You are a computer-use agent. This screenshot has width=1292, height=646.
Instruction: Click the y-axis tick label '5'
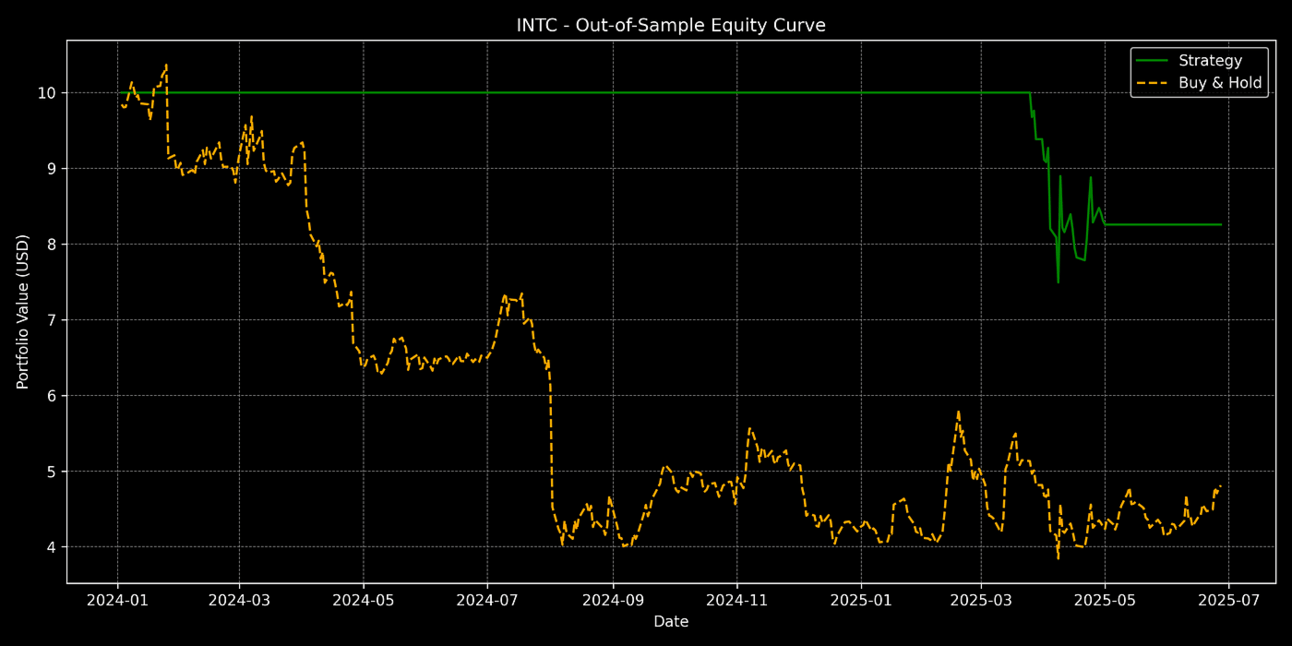pyautogui.click(x=53, y=471)
